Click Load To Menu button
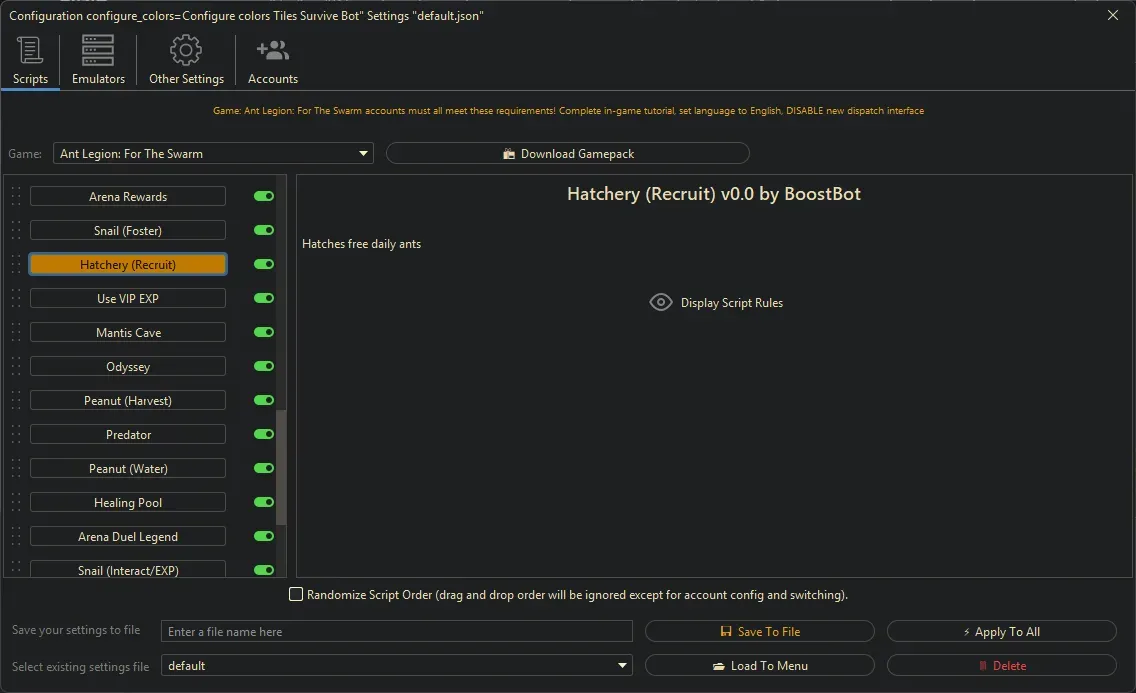The height and width of the screenshot is (693, 1136). [759, 665]
